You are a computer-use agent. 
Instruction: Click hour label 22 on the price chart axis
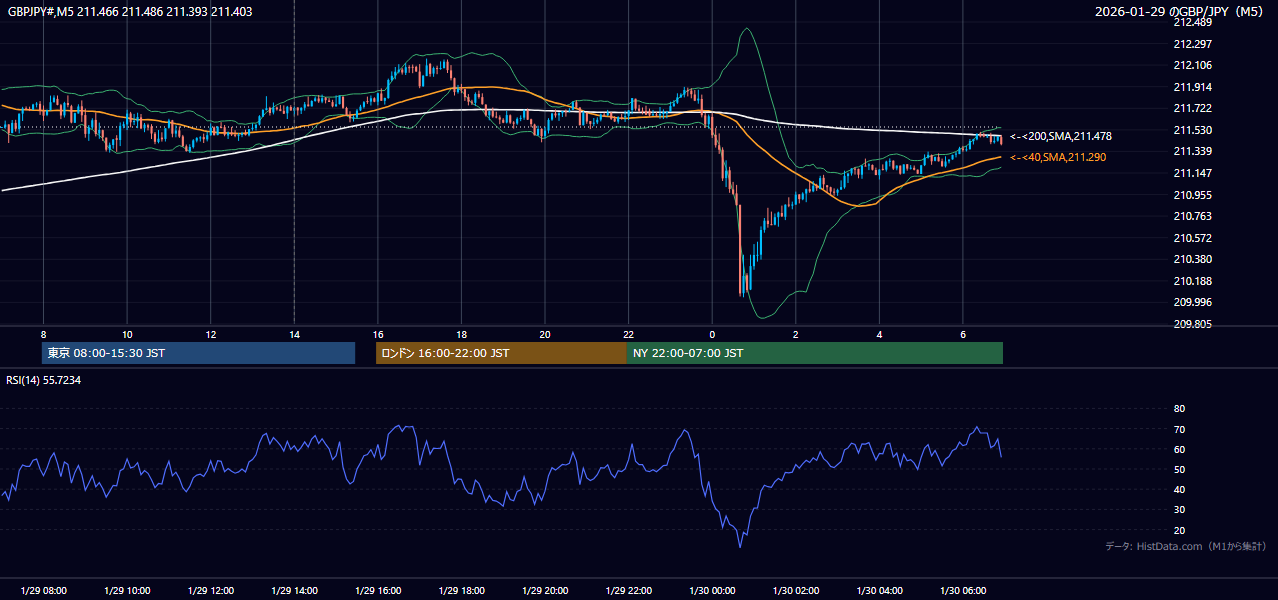tap(628, 334)
